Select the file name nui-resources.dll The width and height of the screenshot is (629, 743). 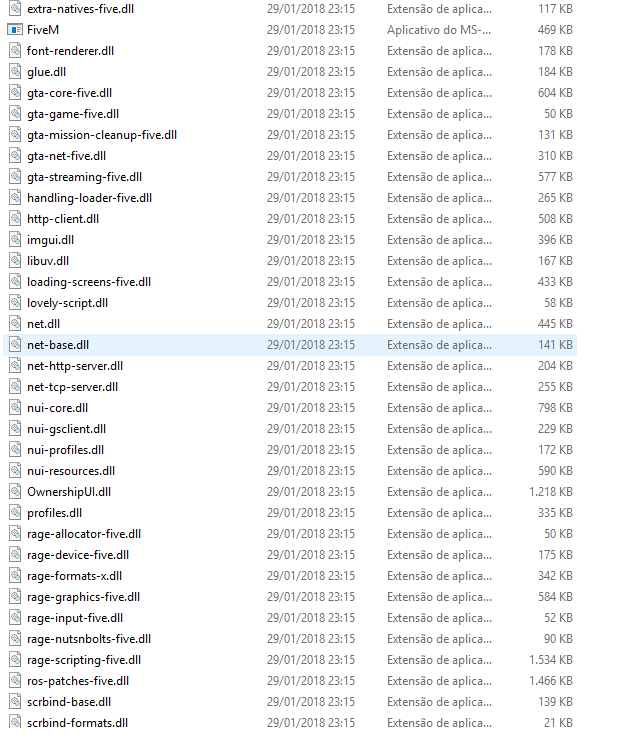click(x=71, y=471)
